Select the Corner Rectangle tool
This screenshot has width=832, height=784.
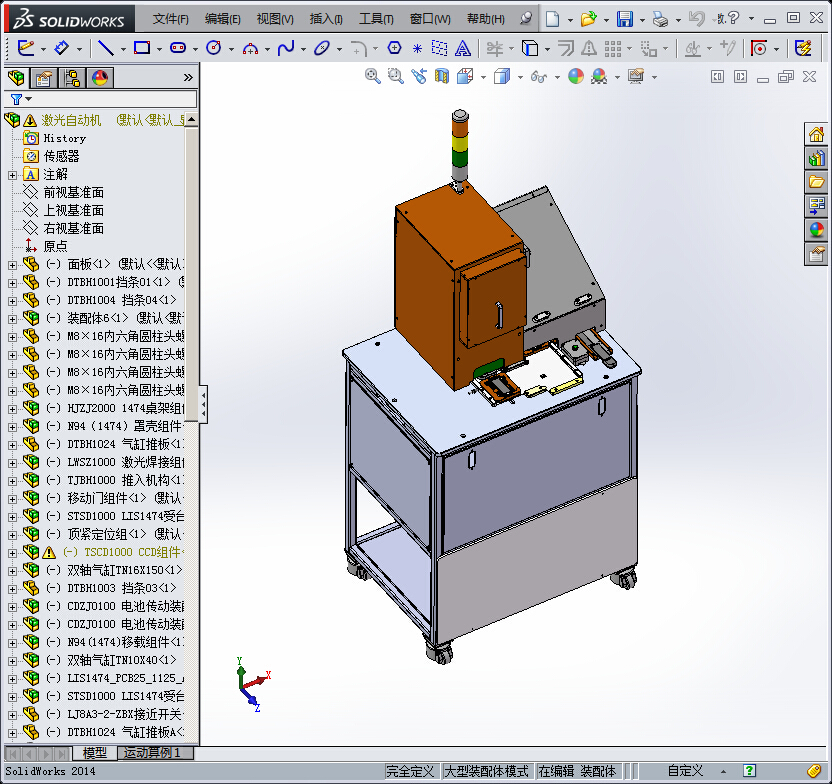[x=142, y=48]
